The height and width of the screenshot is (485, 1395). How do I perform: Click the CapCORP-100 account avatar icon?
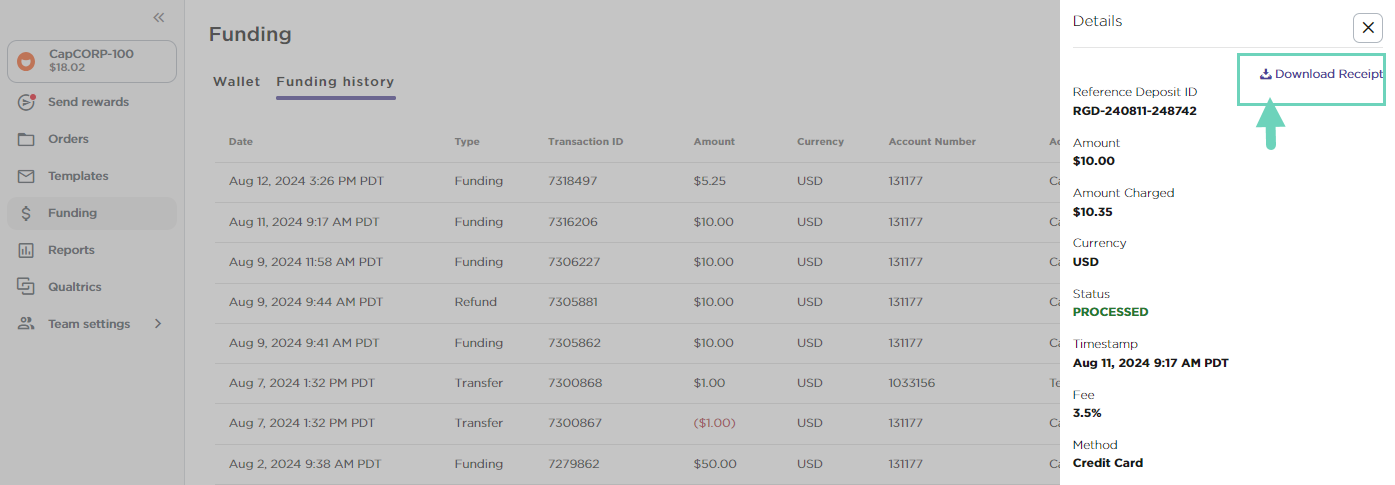(x=27, y=61)
